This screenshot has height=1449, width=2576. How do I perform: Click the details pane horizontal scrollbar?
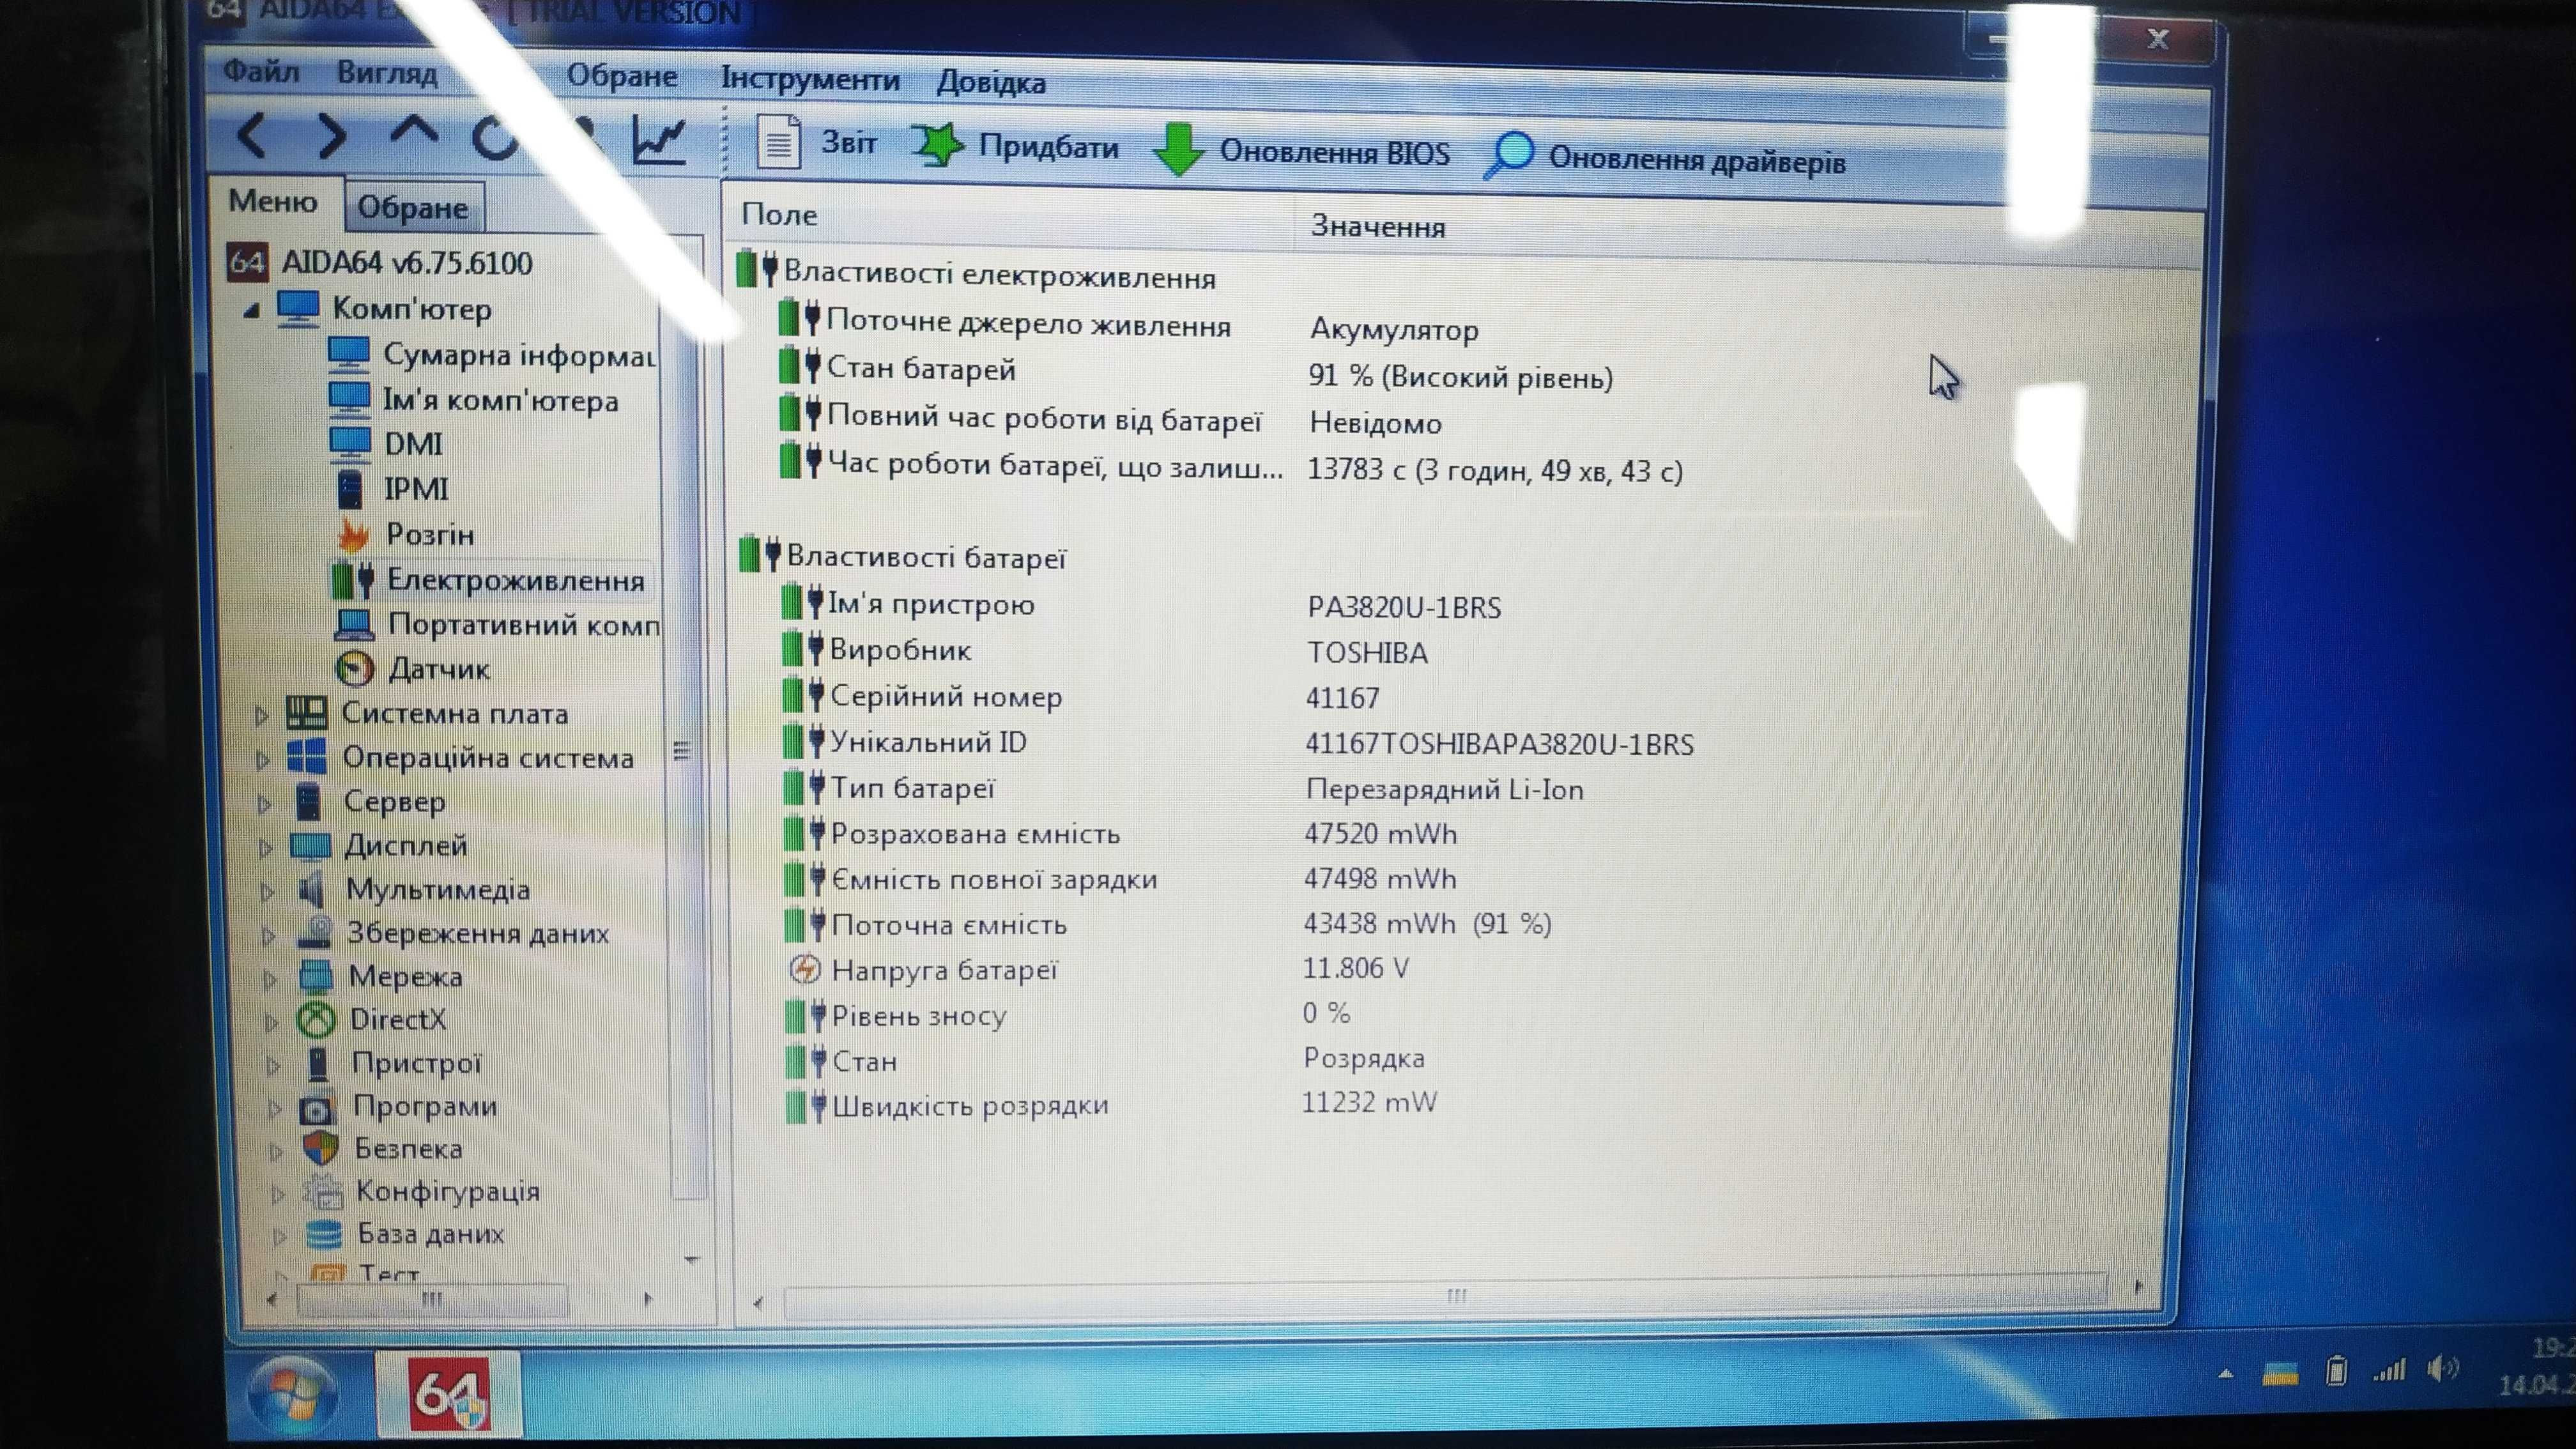1446,1297
